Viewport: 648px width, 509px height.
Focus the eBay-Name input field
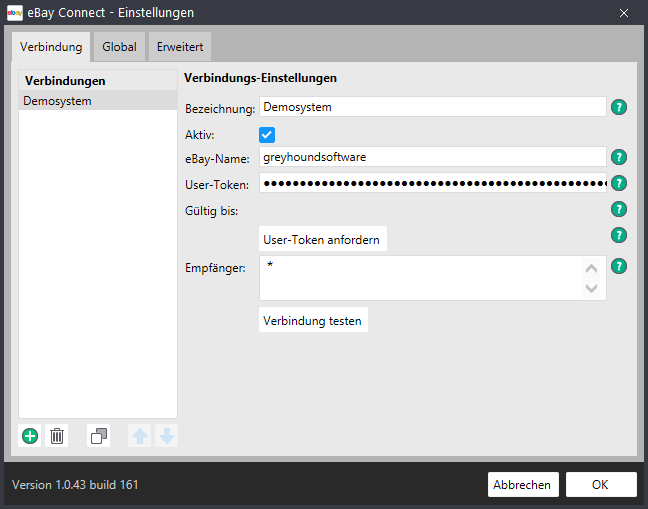[x=433, y=157]
